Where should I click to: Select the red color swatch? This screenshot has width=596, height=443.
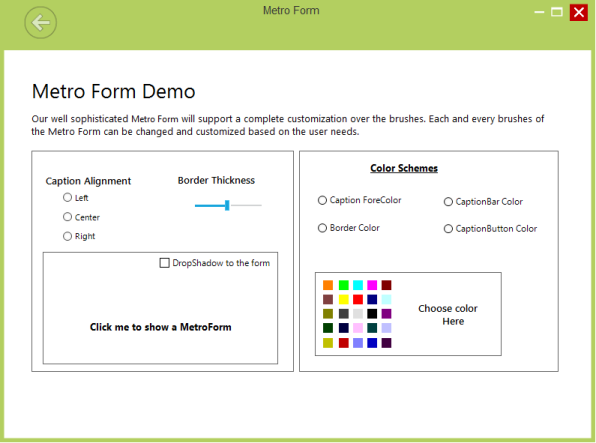(358, 299)
